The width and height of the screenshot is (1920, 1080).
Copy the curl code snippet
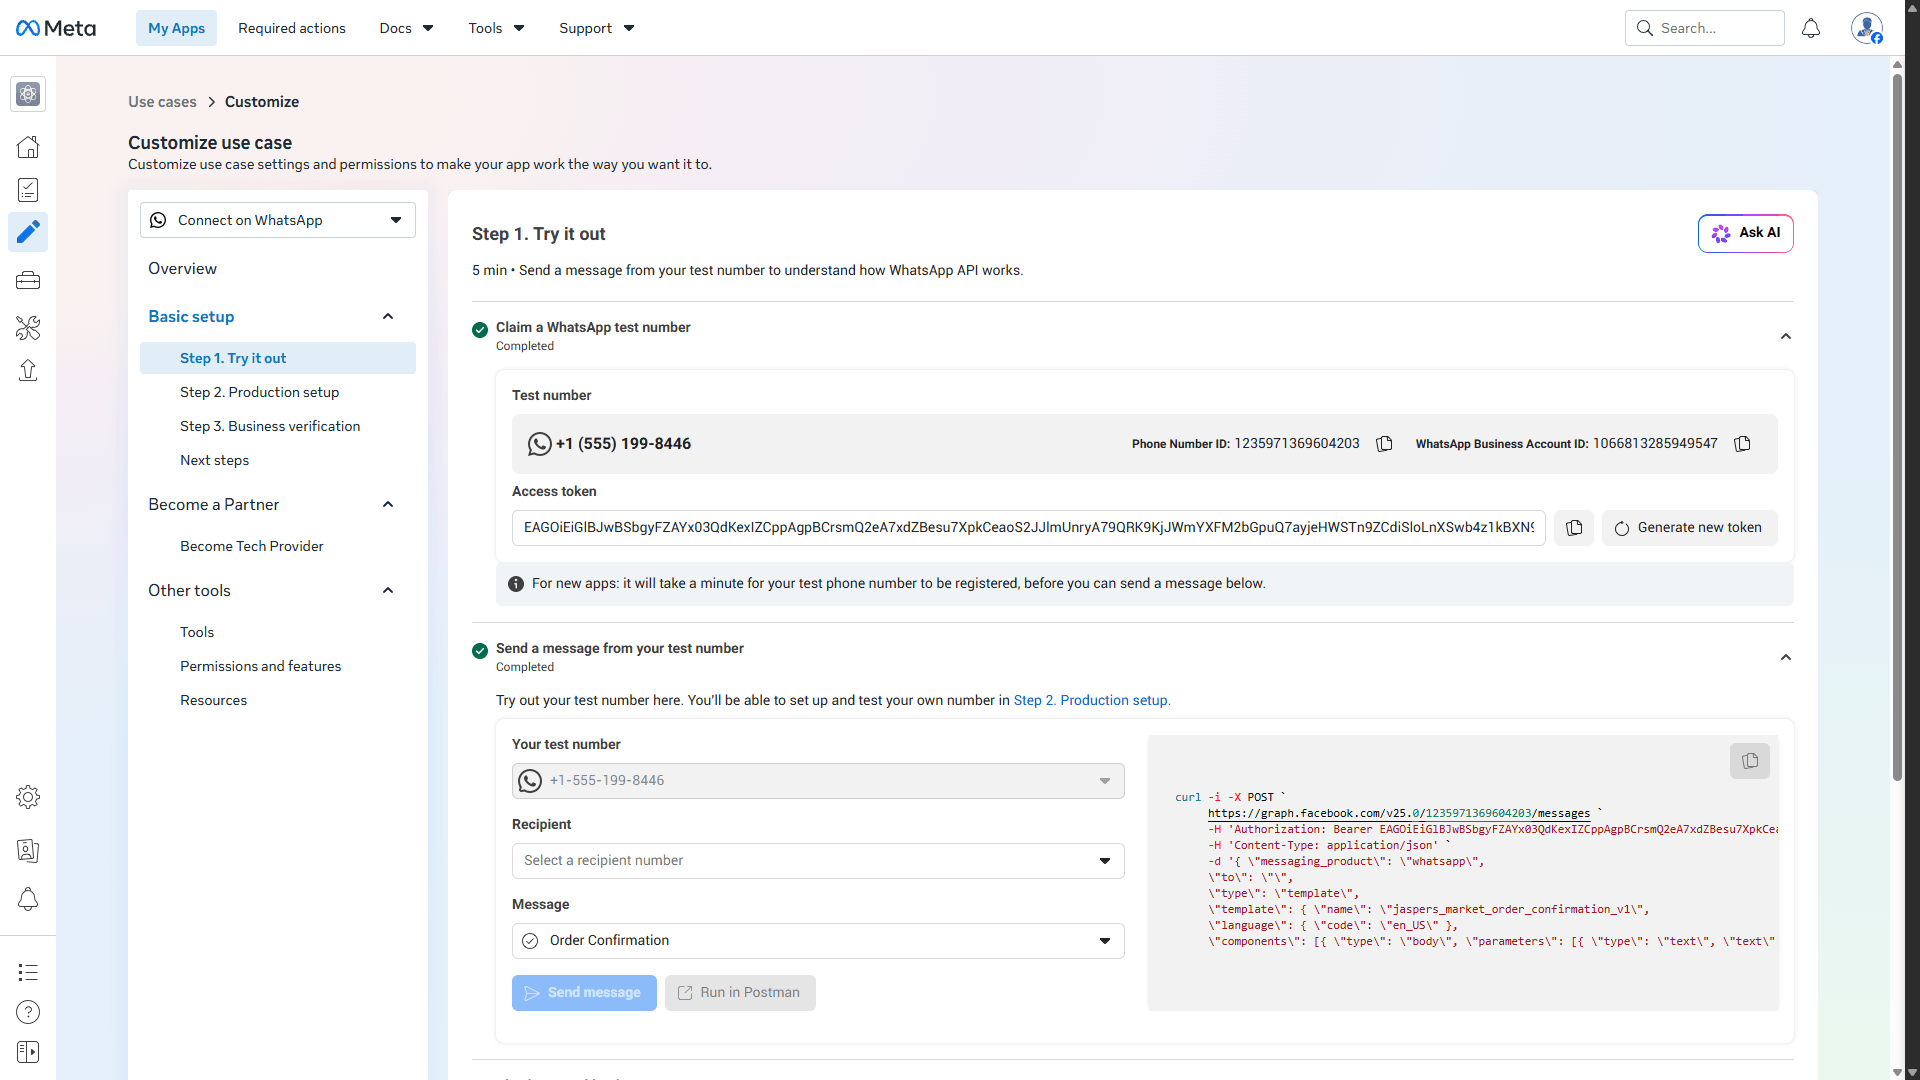point(1750,761)
